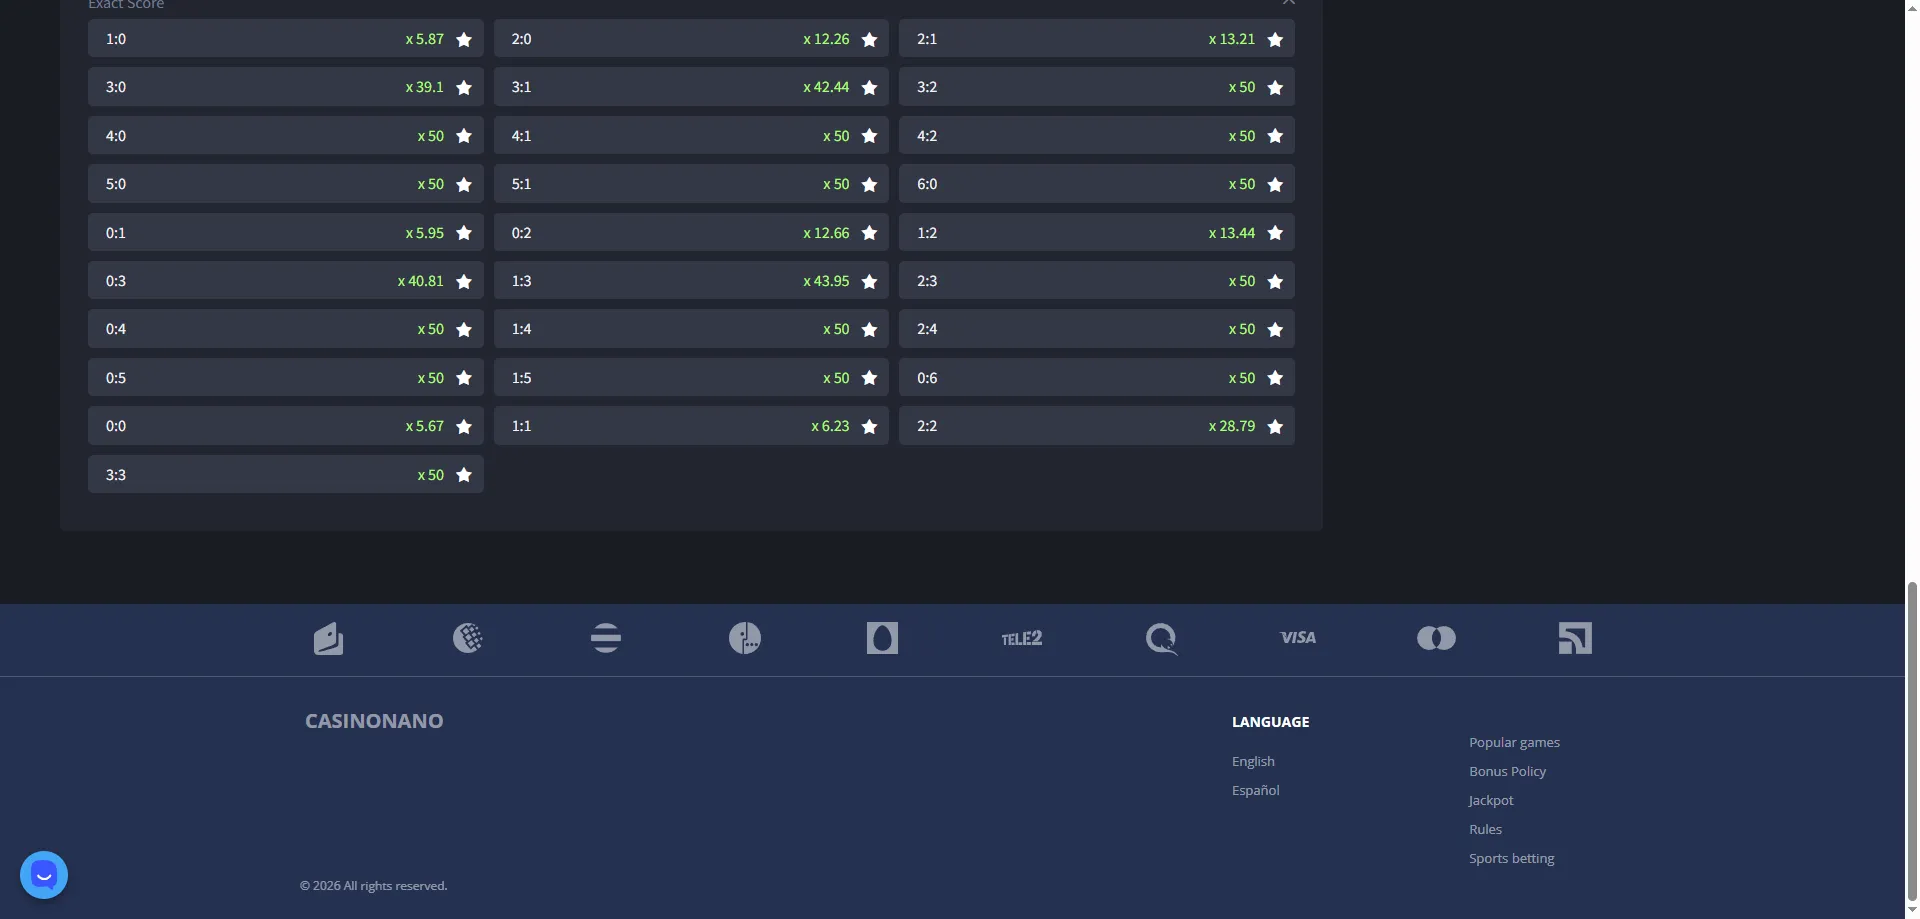Click the wallet payment icon
1920x919 pixels.
328,638
